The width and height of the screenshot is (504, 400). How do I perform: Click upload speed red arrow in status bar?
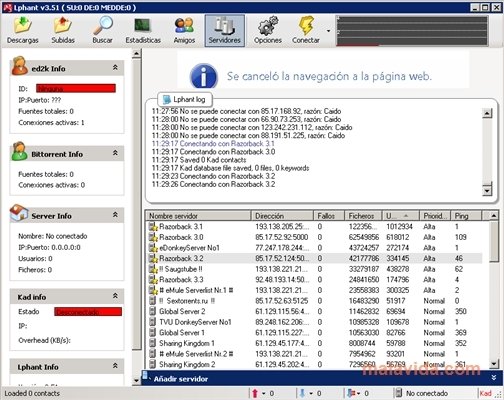pyautogui.click(x=255, y=393)
